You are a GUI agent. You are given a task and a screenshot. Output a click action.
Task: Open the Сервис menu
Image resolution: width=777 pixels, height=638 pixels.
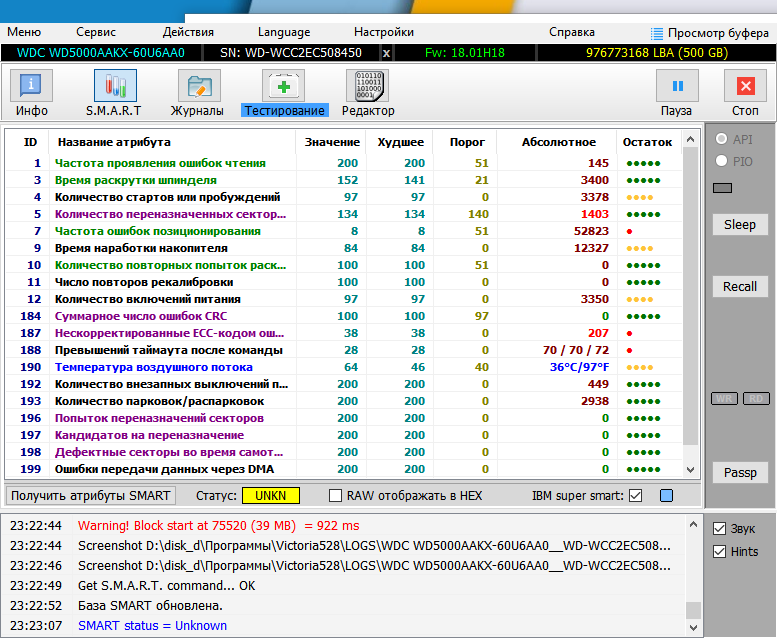pyautogui.click(x=96, y=32)
